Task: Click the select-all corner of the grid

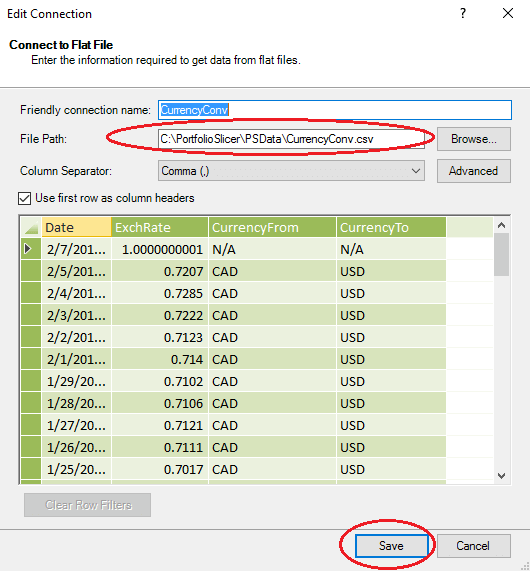Action: pos(31,227)
